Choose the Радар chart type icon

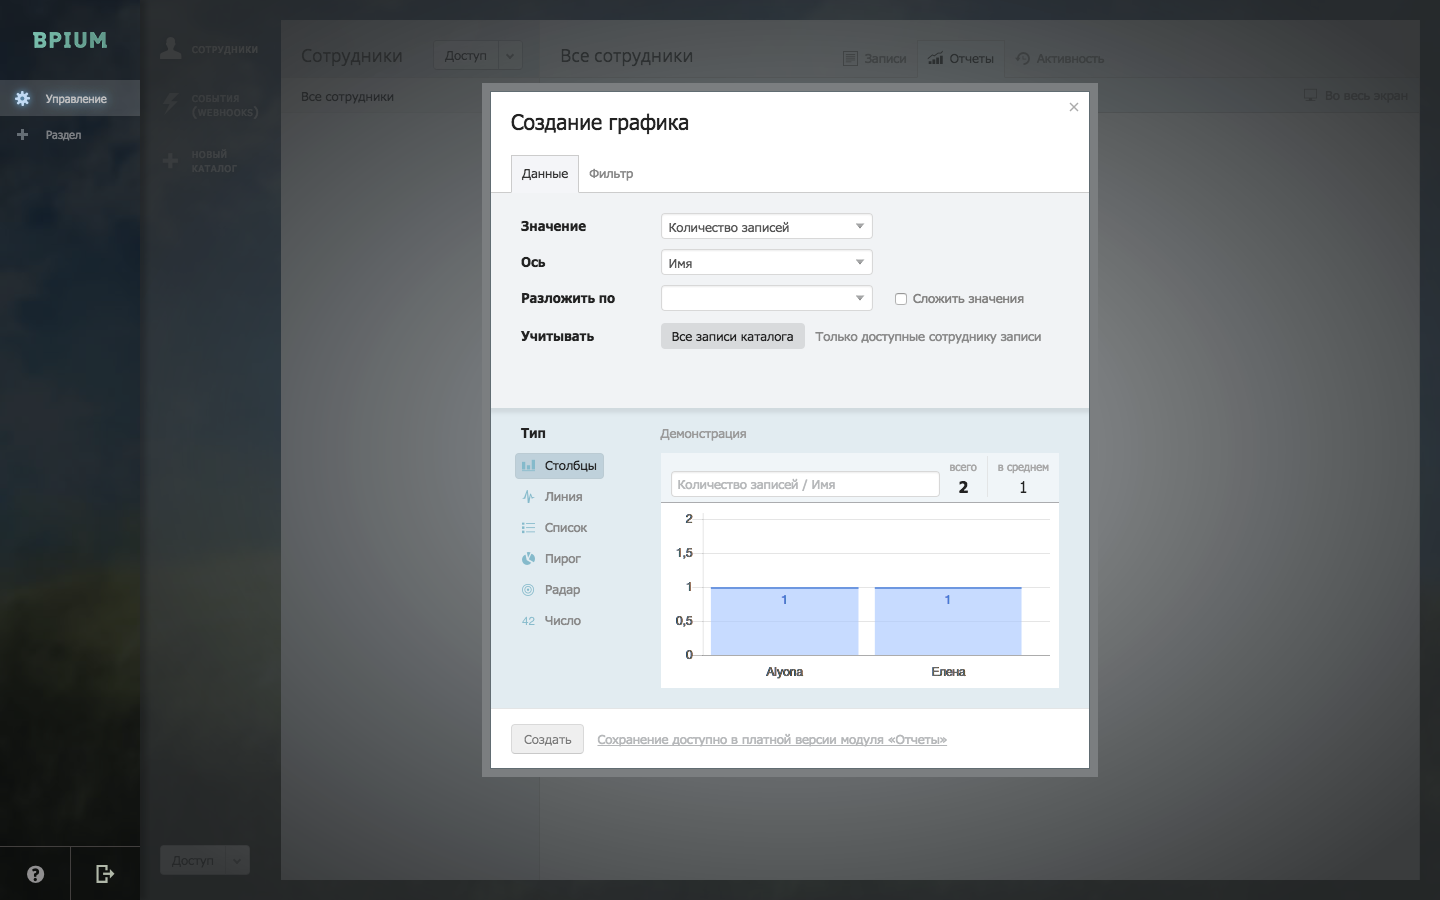click(528, 590)
